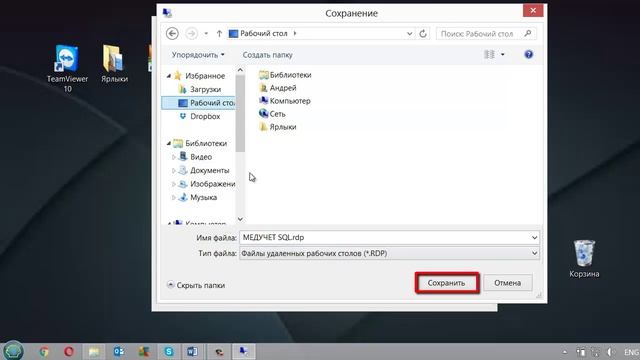
Task: Open Skype from taskbar
Action: [x=169, y=351]
